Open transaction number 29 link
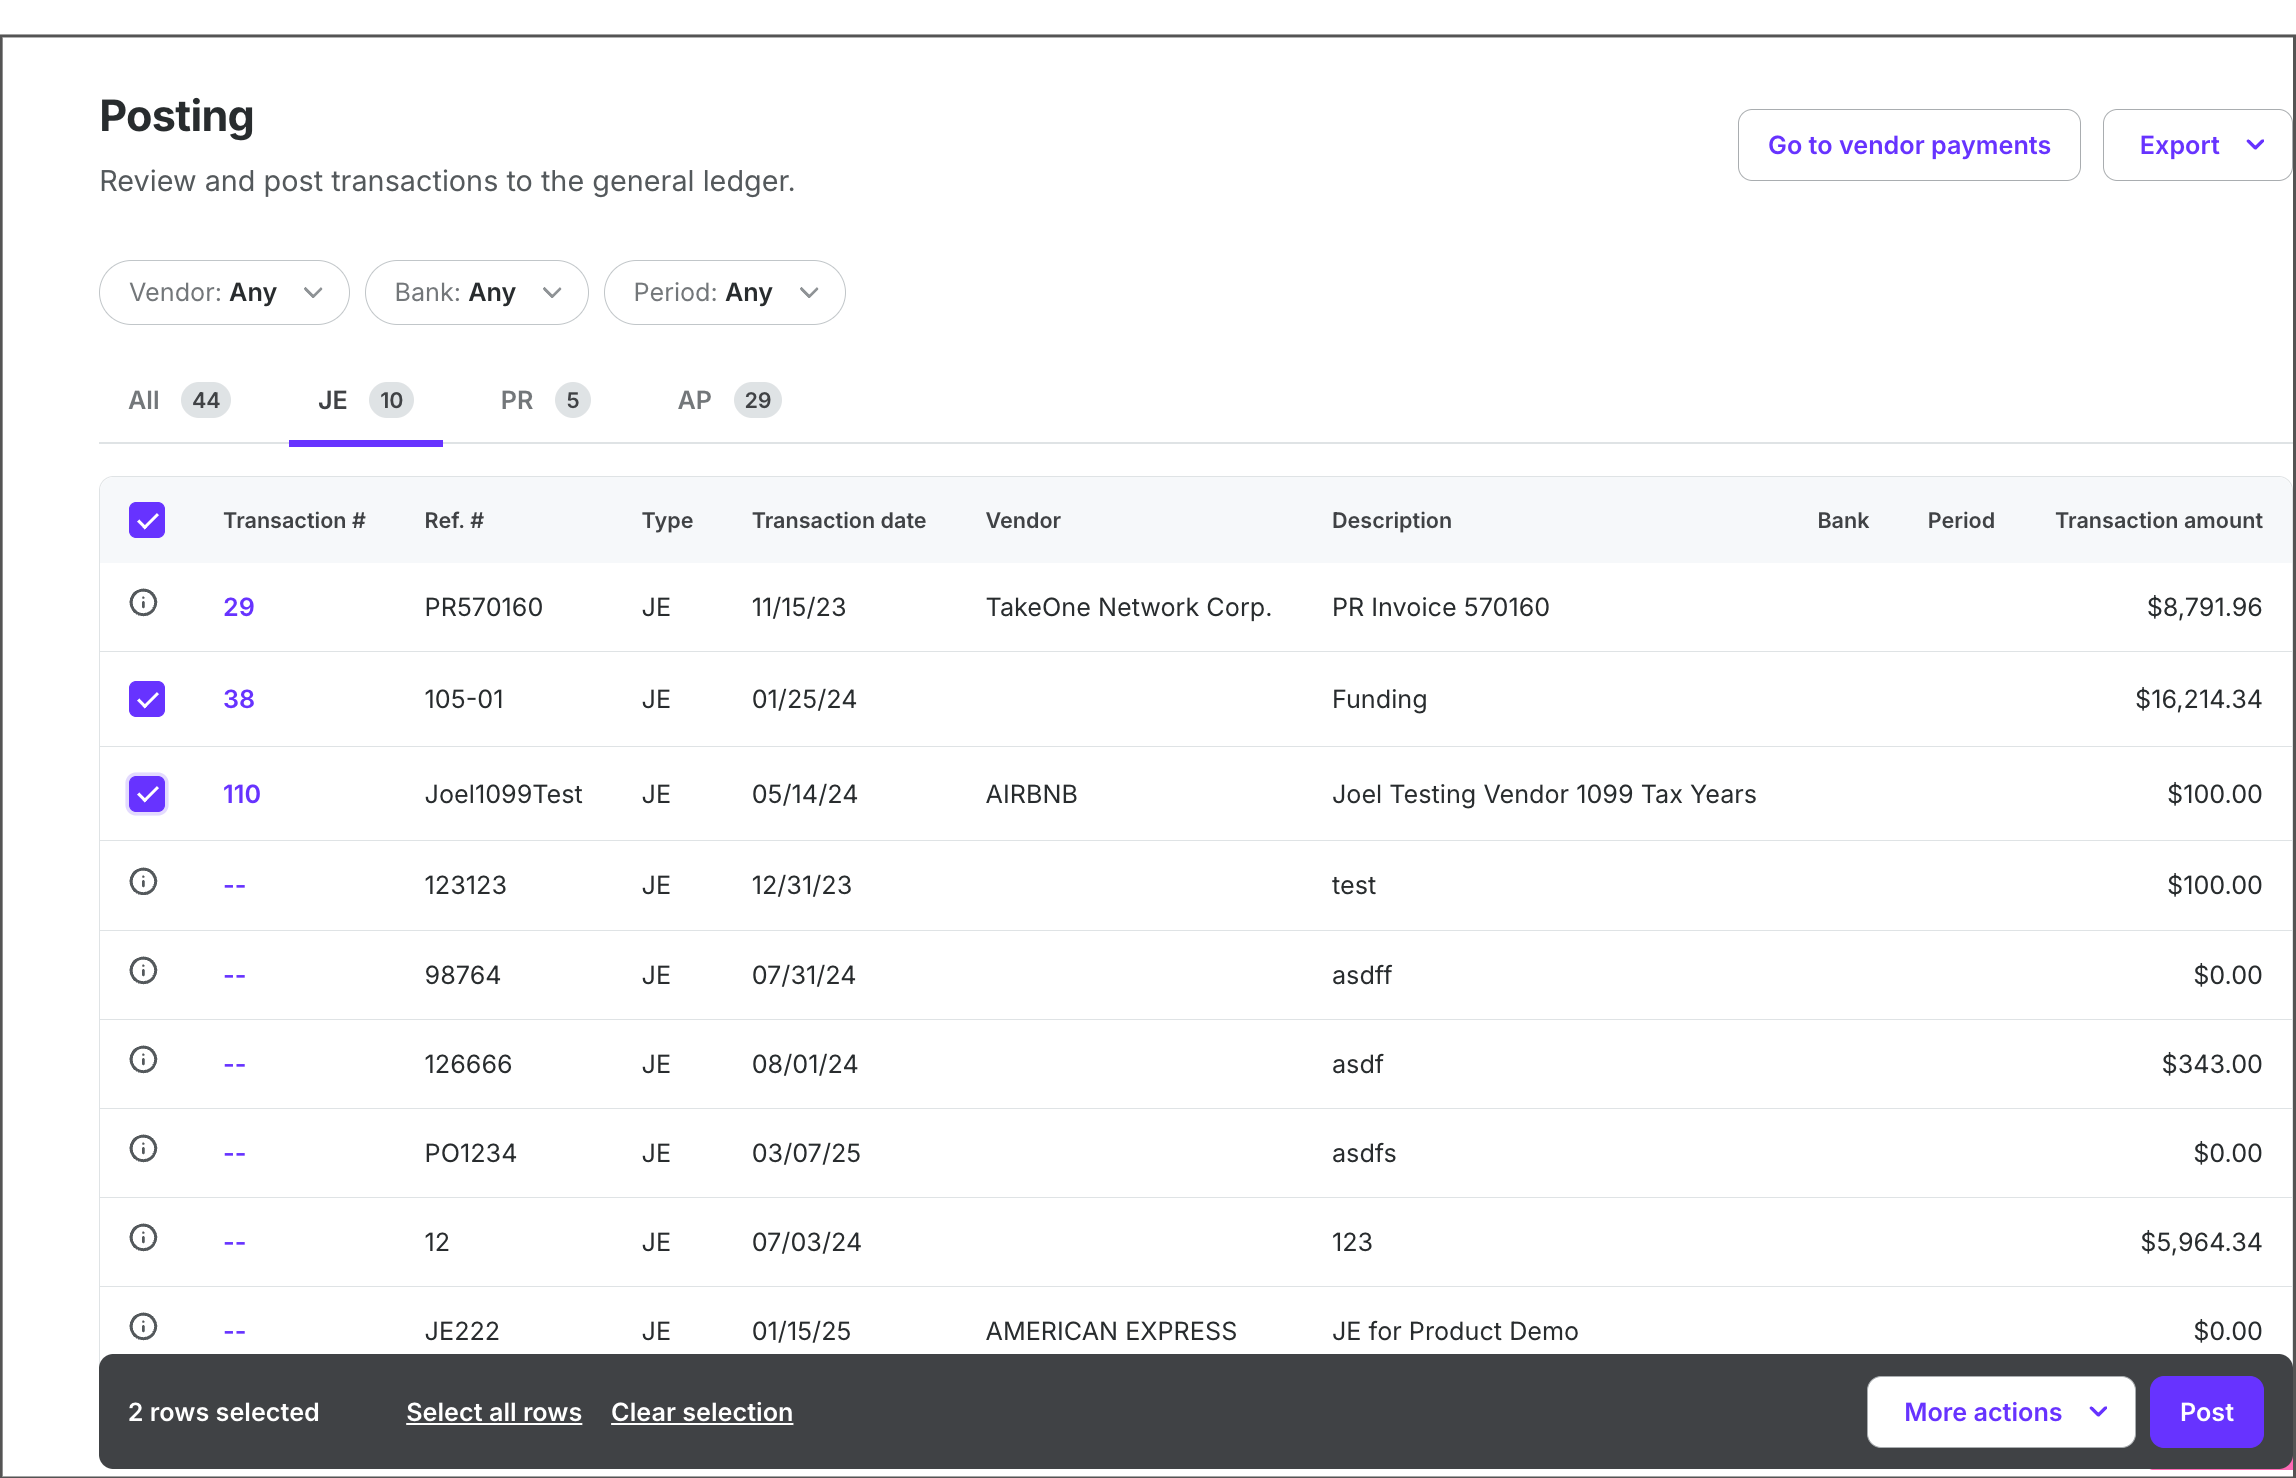Screen dimensions: 2296x1478 click(x=239, y=607)
